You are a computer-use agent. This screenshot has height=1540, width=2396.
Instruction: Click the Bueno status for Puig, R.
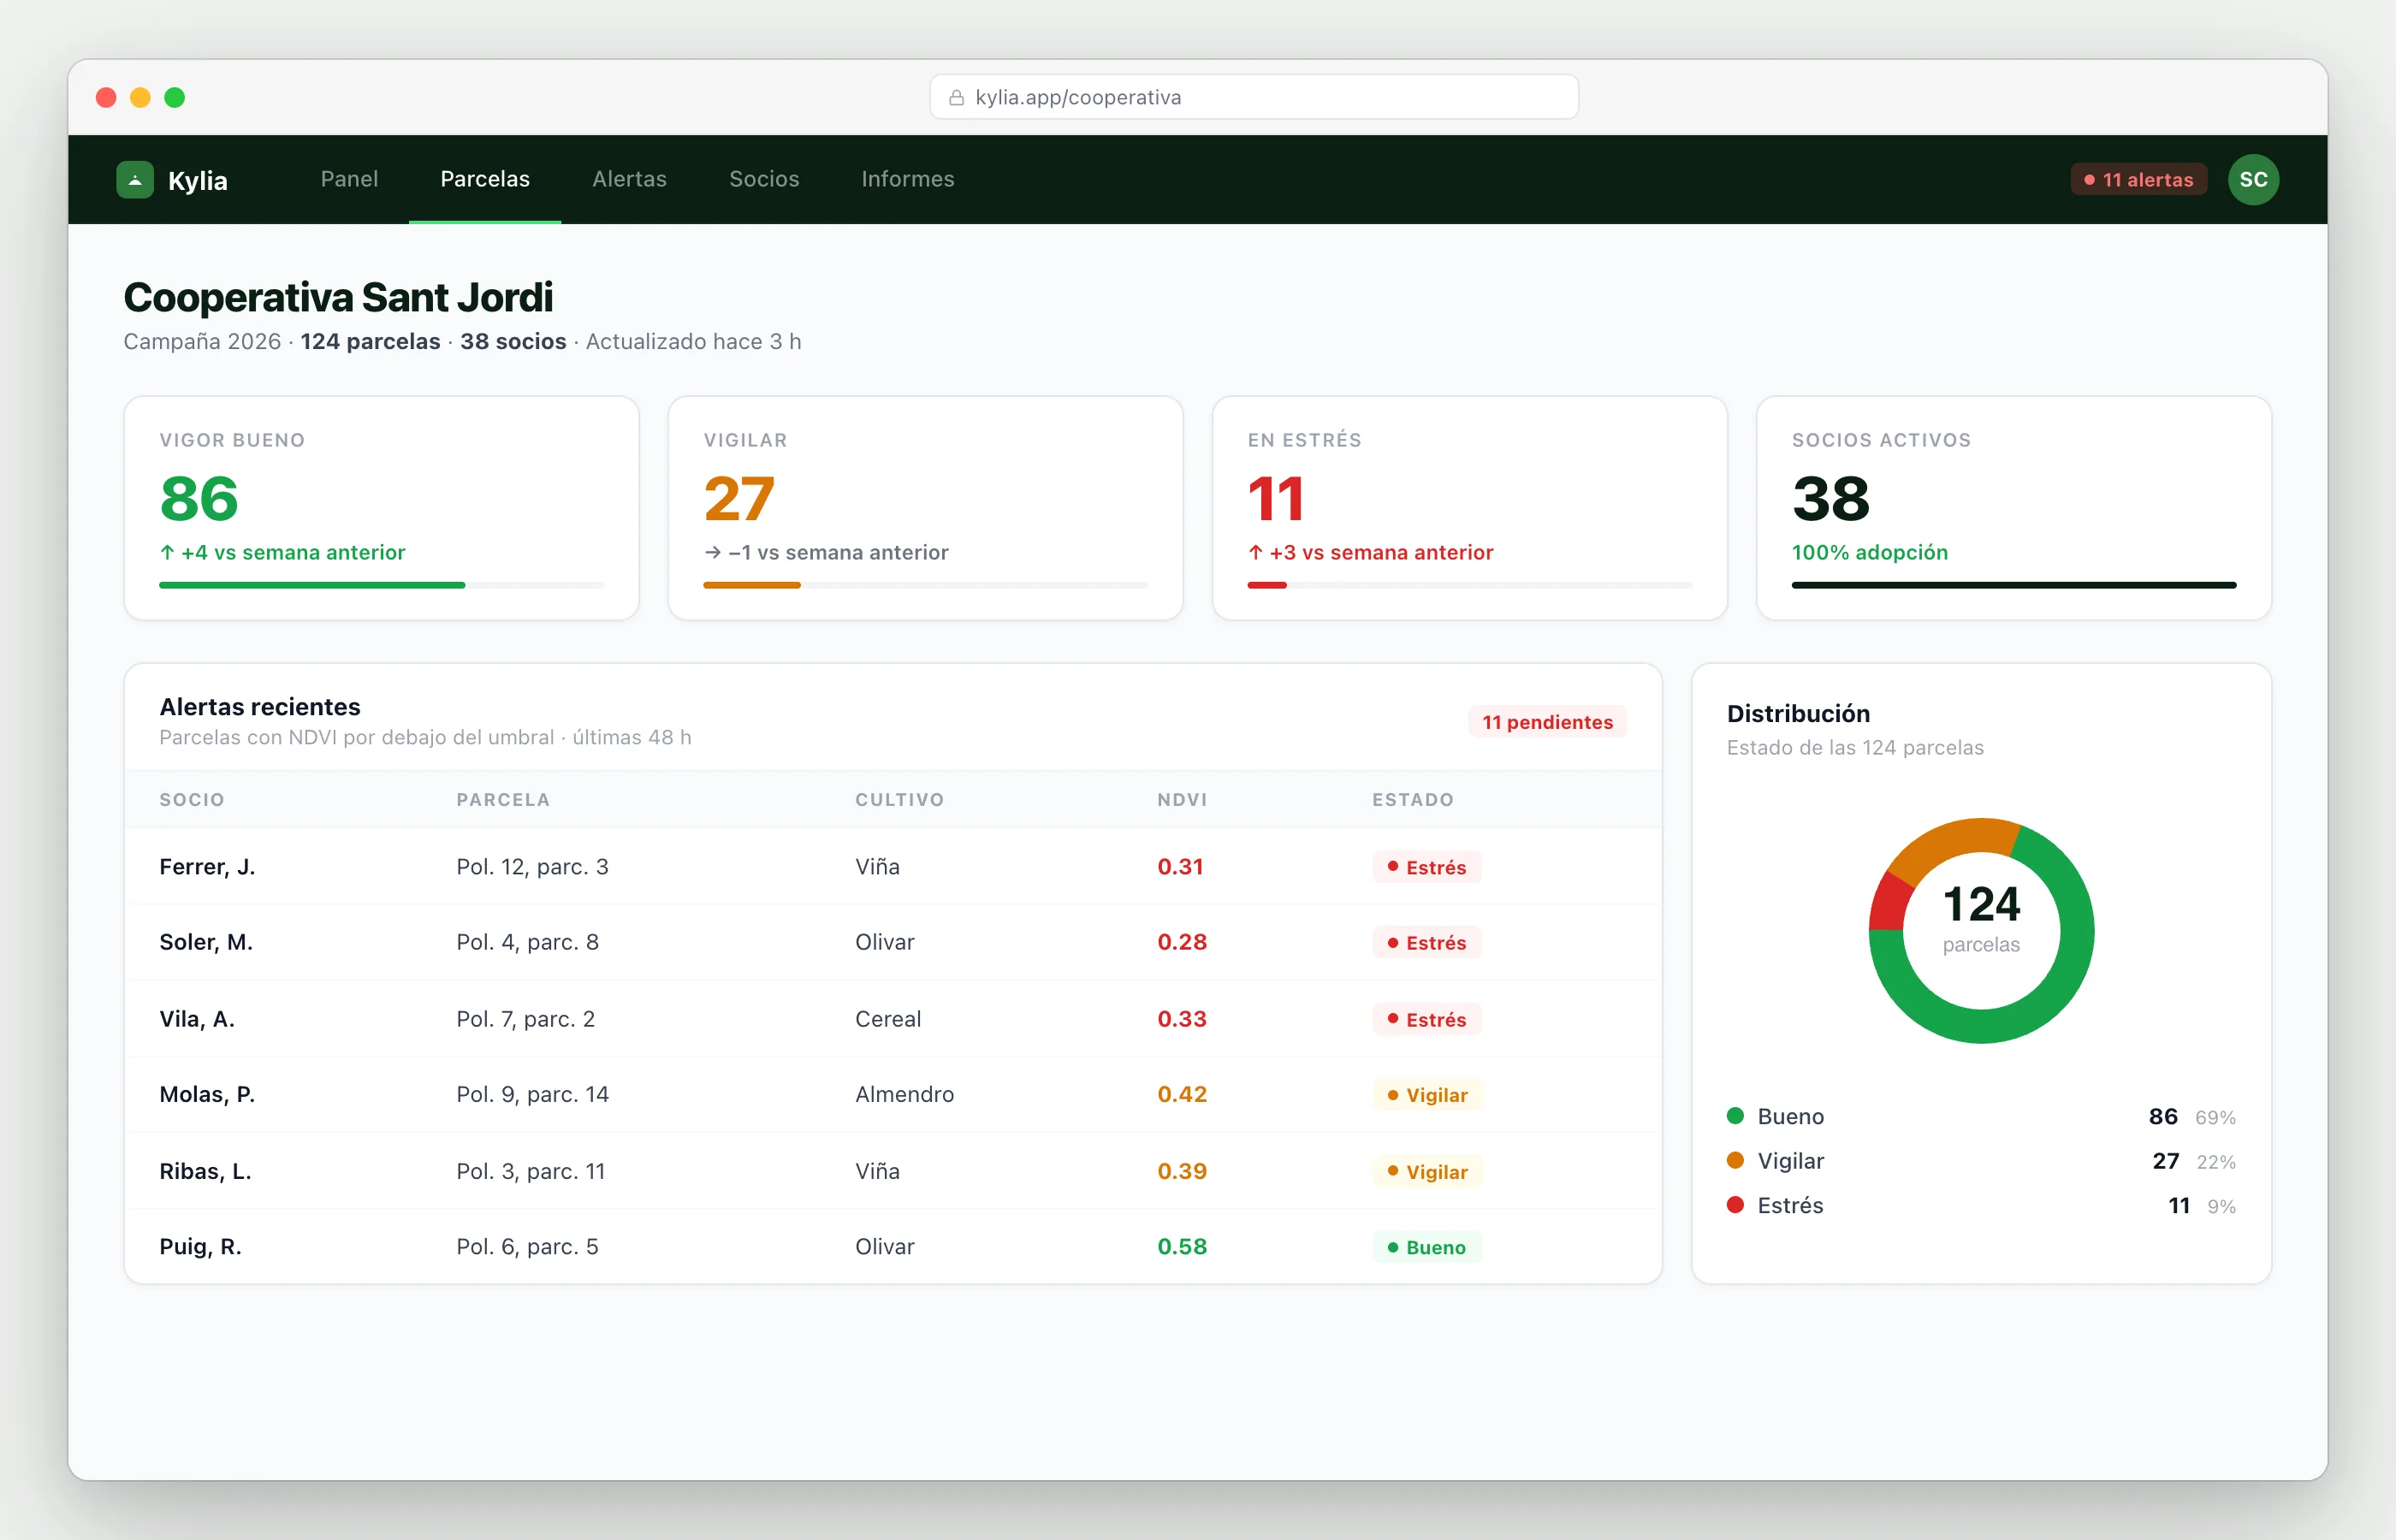point(1426,1247)
